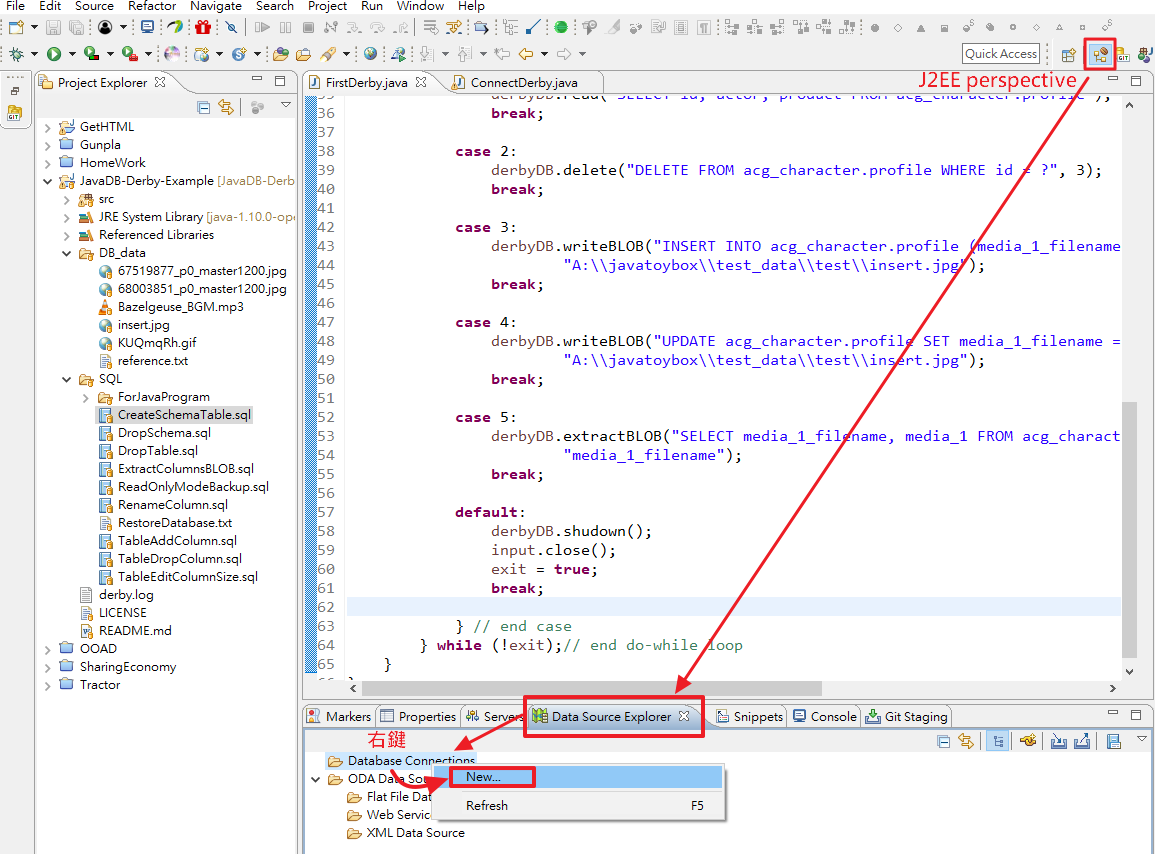Open the Quick Access search
The width and height of the screenshot is (1155, 854).
click(x=1000, y=53)
